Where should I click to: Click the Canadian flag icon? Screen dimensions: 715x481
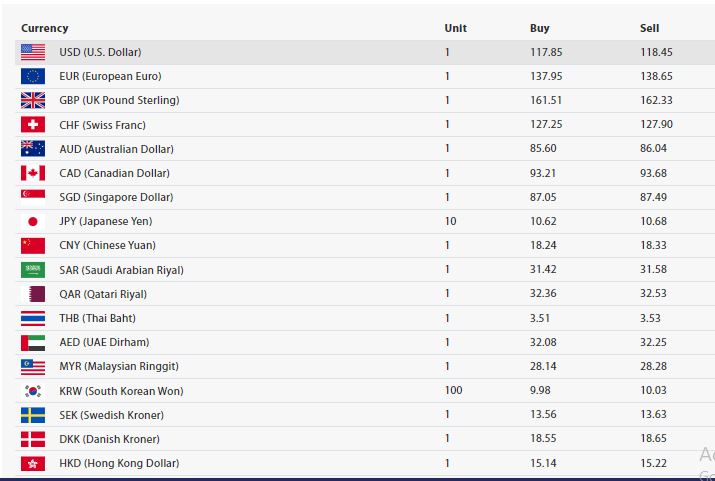coord(33,173)
